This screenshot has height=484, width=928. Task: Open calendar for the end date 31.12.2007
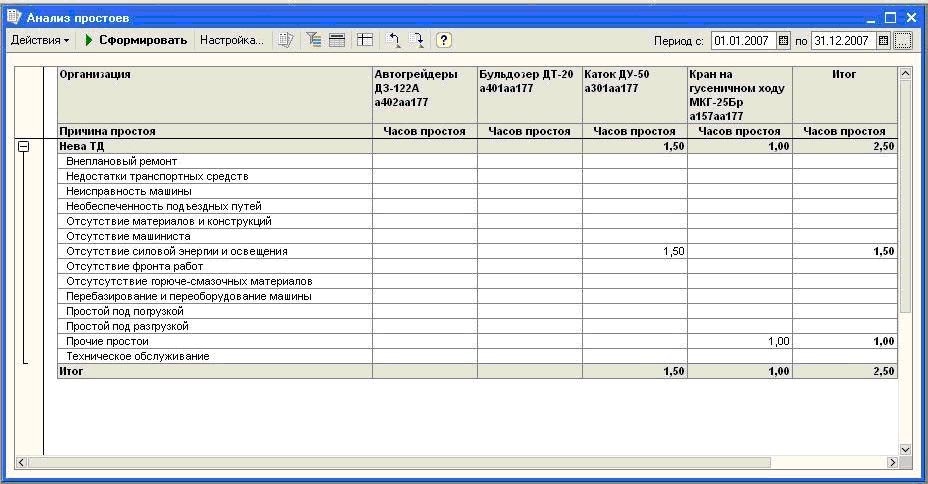884,41
